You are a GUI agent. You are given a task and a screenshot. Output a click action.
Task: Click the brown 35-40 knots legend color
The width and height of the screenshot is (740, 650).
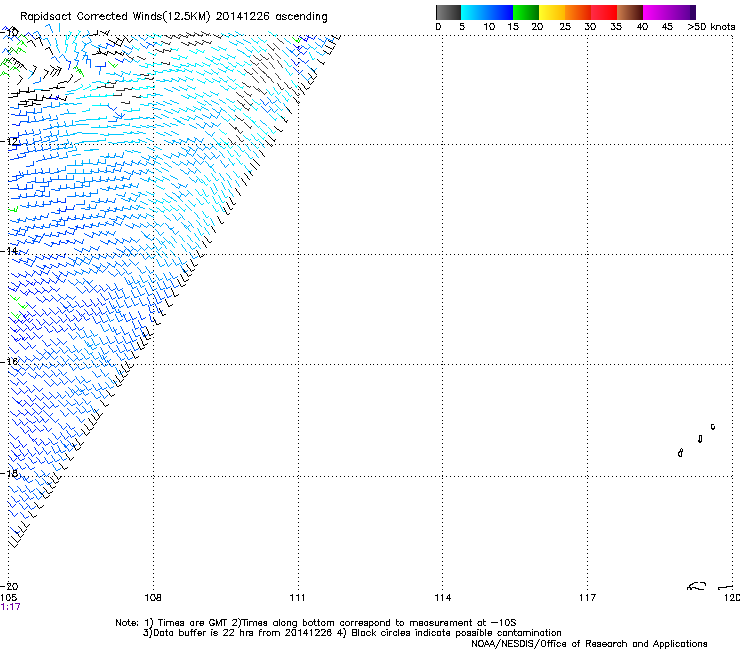point(630,12)
